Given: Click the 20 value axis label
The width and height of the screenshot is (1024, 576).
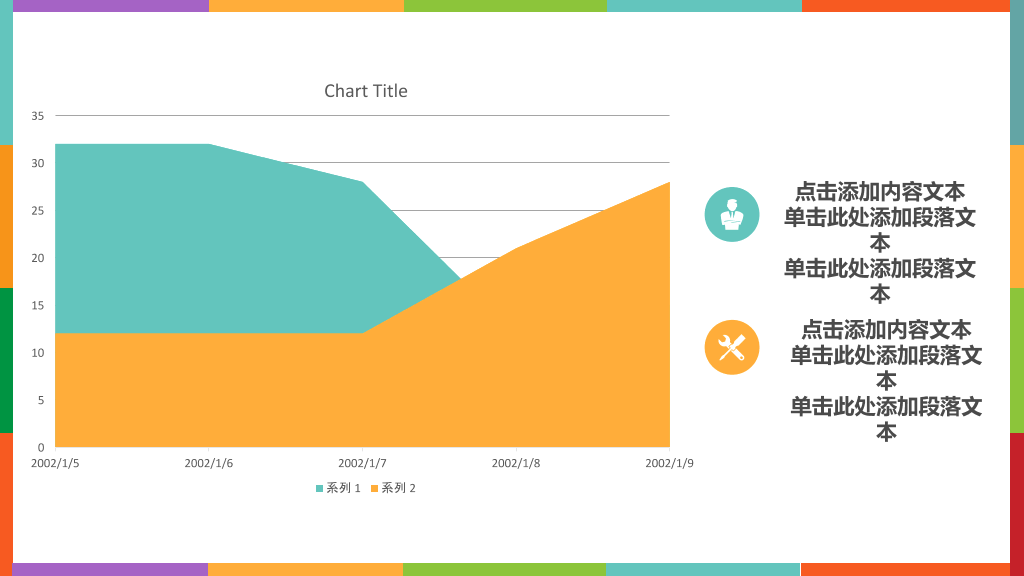Looking at the screenshot, I should 38,258.
